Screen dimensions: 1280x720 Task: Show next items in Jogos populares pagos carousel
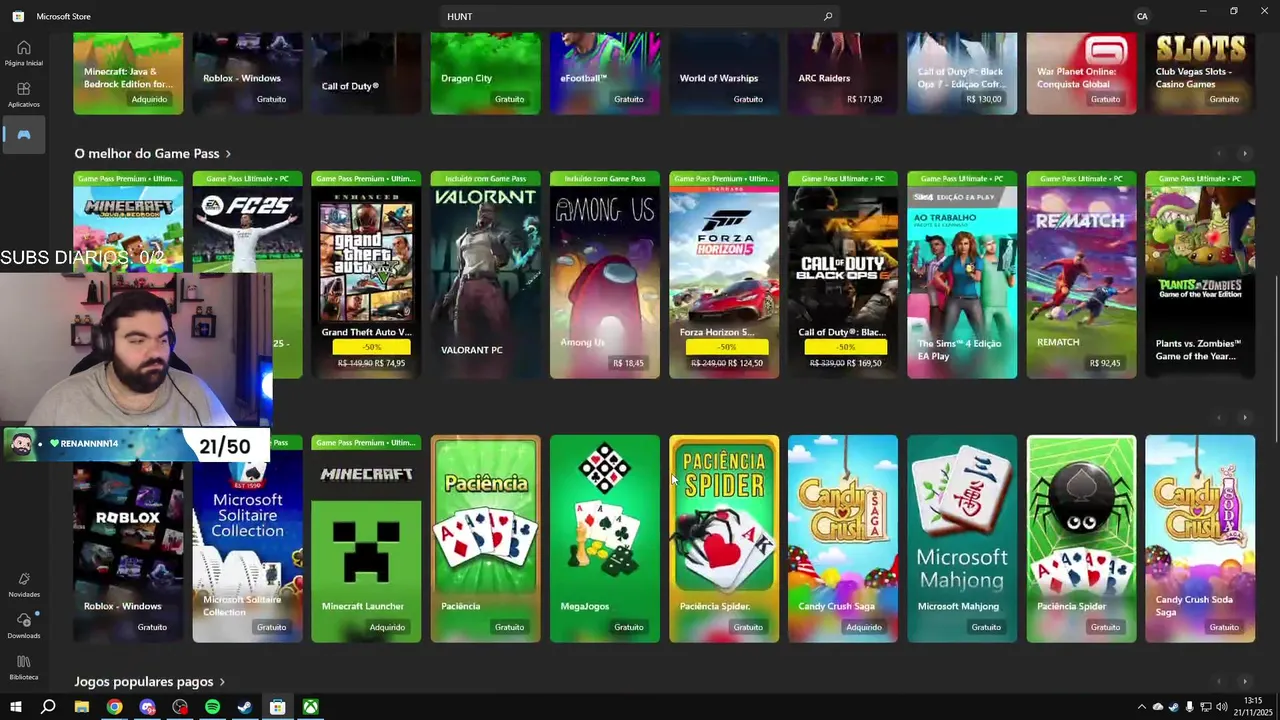coord(1244,681)
